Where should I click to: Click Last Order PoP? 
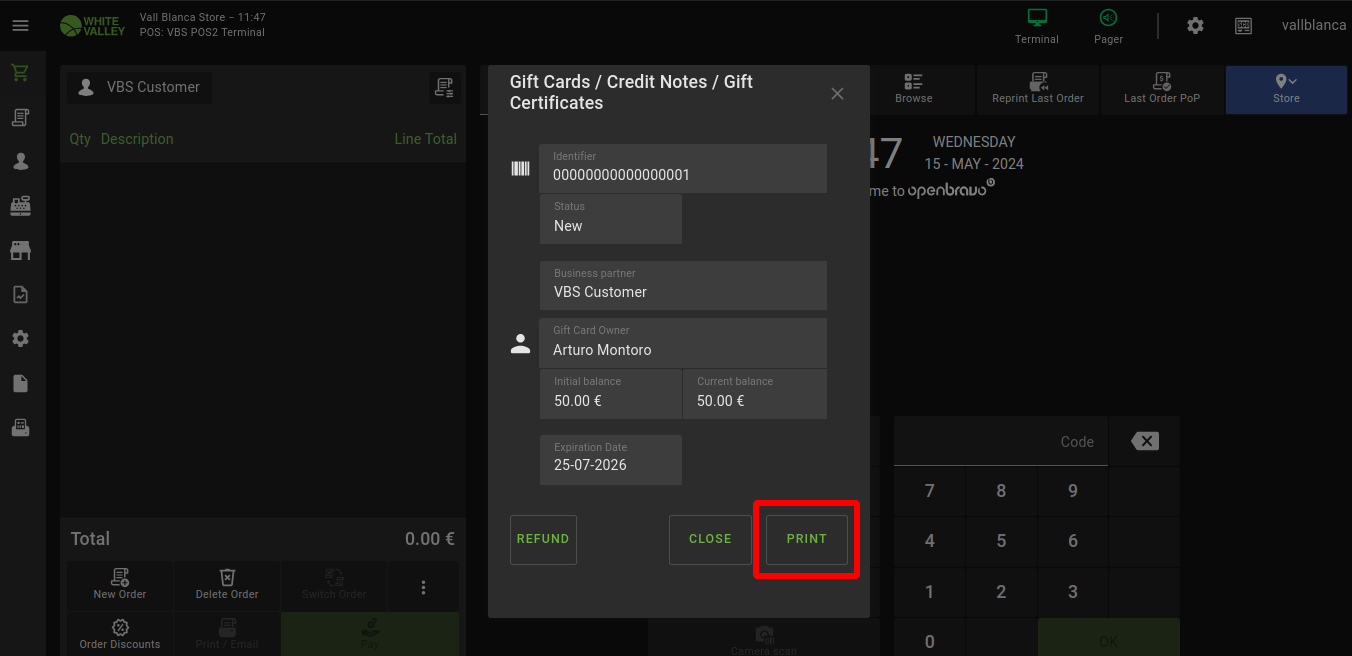1162,89
